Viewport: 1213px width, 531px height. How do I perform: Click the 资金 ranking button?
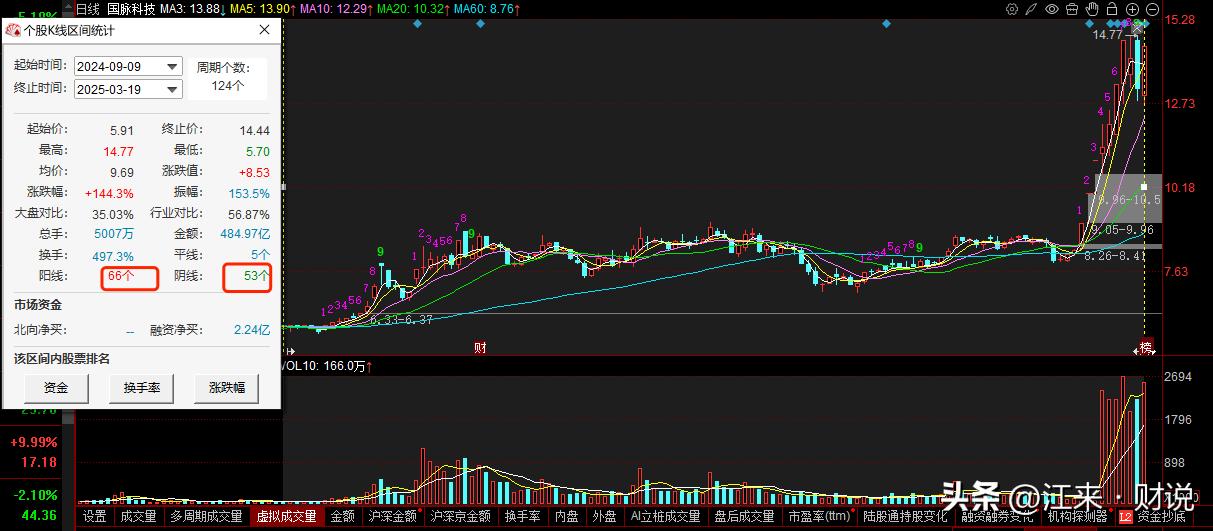(x=56, y=388)
